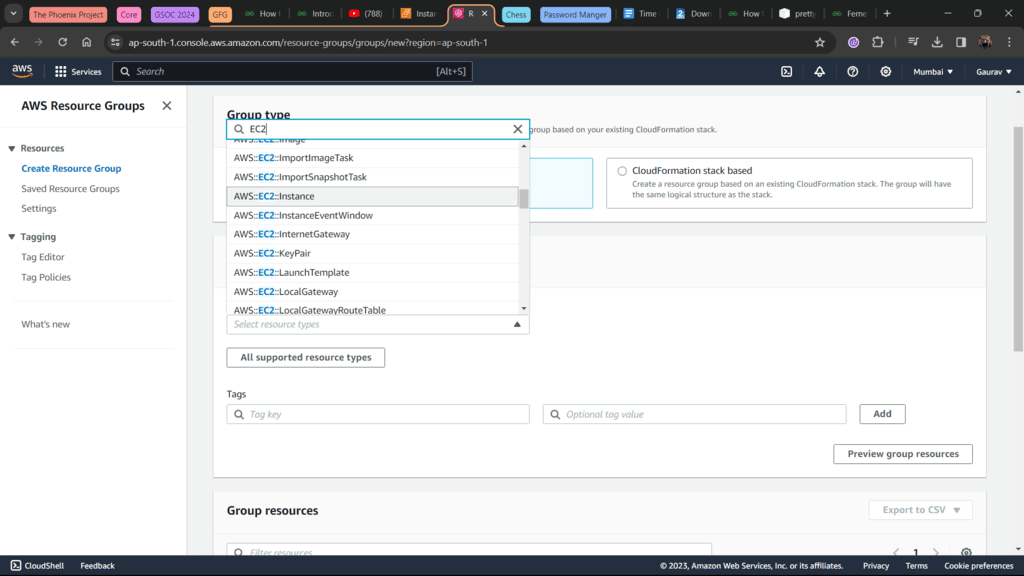The image size is (1024, 576).
Task: Open table preferences gear in Group resources
Action: (966, 552)
